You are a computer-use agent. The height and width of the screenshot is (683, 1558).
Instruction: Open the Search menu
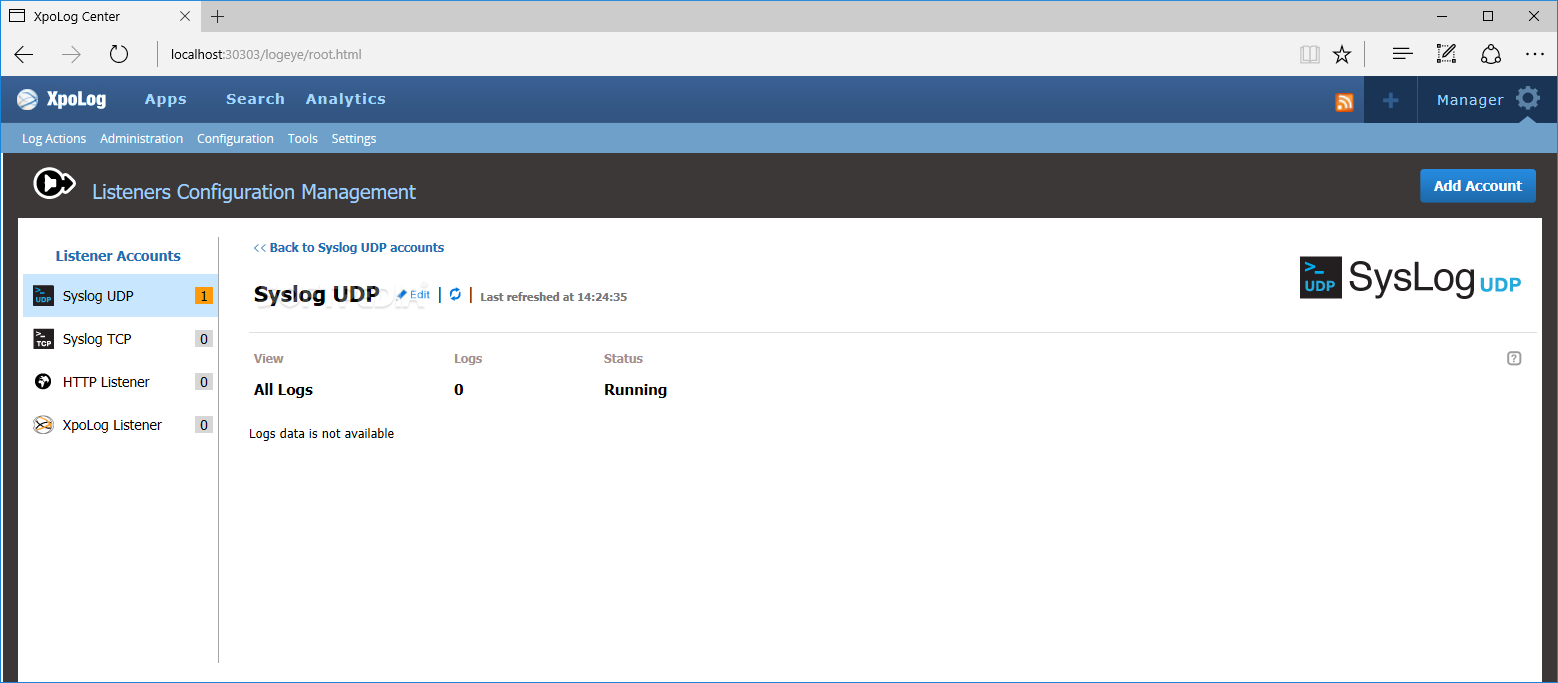pos(255,99)
